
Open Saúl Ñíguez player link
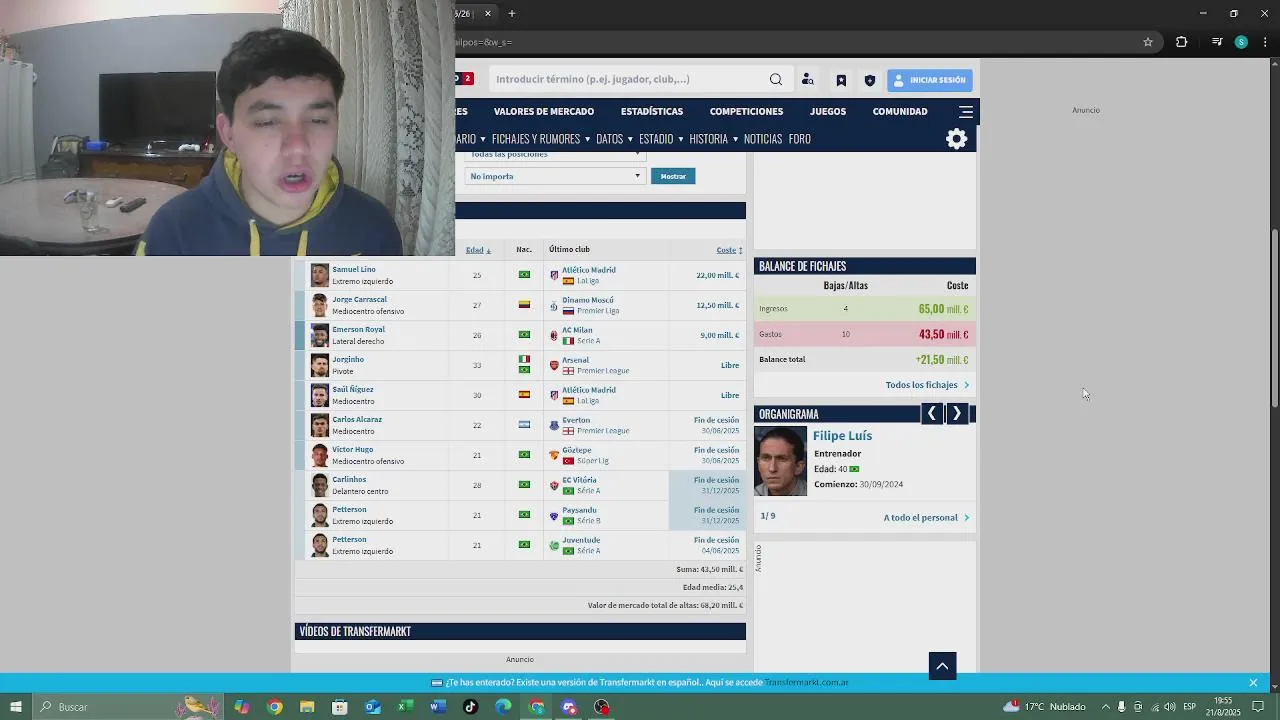[x=353, y=390]
